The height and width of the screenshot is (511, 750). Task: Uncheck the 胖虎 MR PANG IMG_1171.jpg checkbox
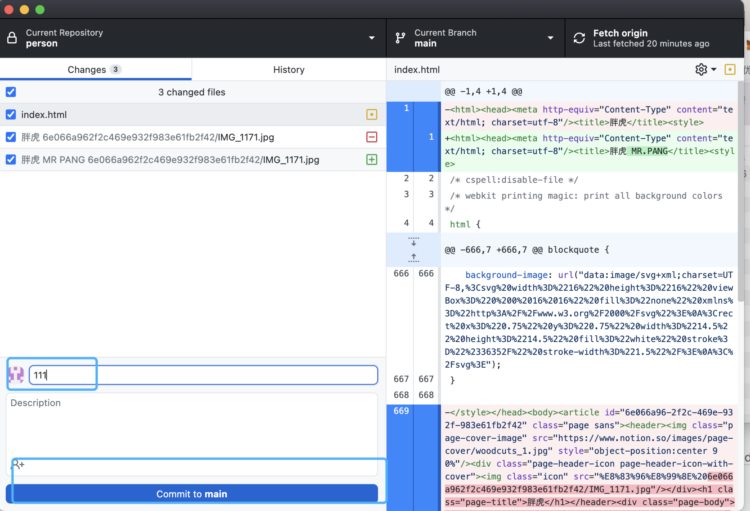point(11,159)
